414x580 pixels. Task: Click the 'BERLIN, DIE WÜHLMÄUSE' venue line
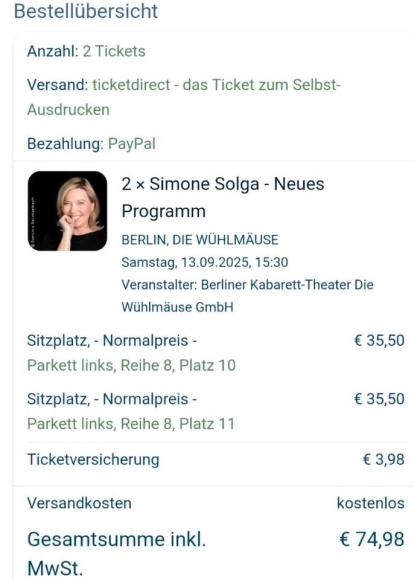point(200,240)
